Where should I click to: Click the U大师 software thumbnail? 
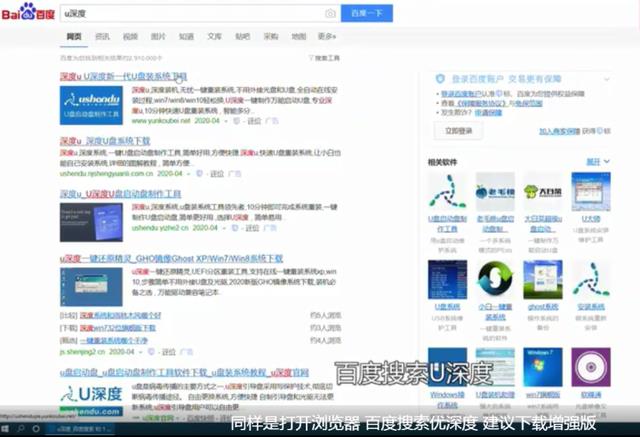(591, 191)
